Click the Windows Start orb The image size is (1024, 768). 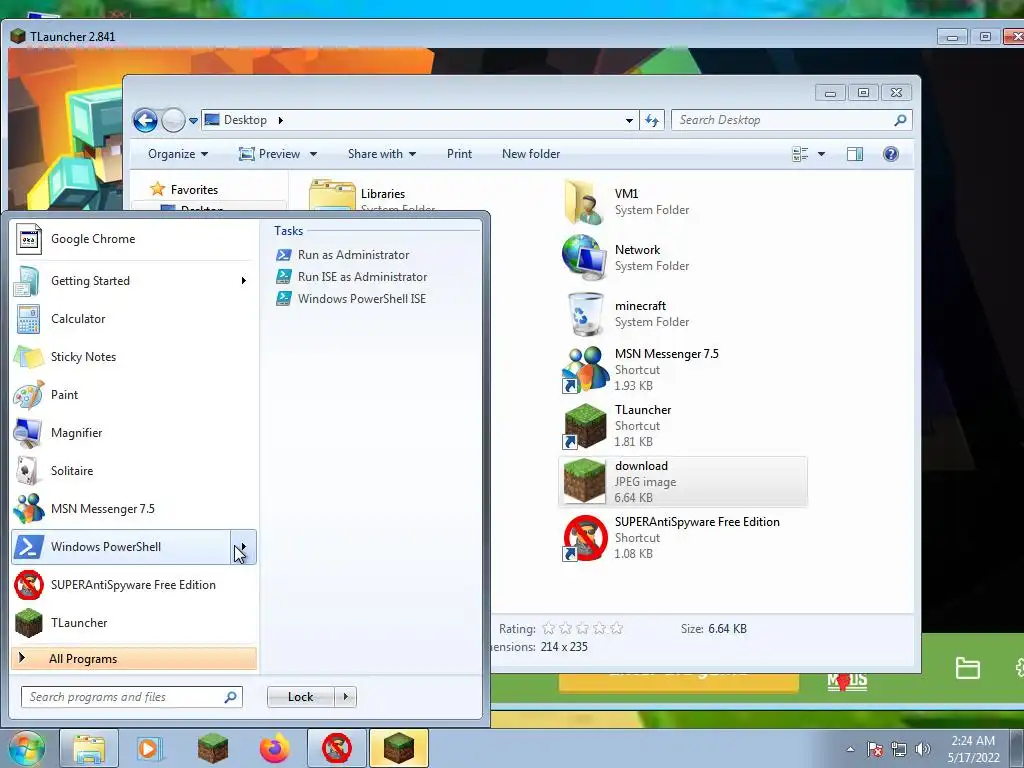point(27,748)
